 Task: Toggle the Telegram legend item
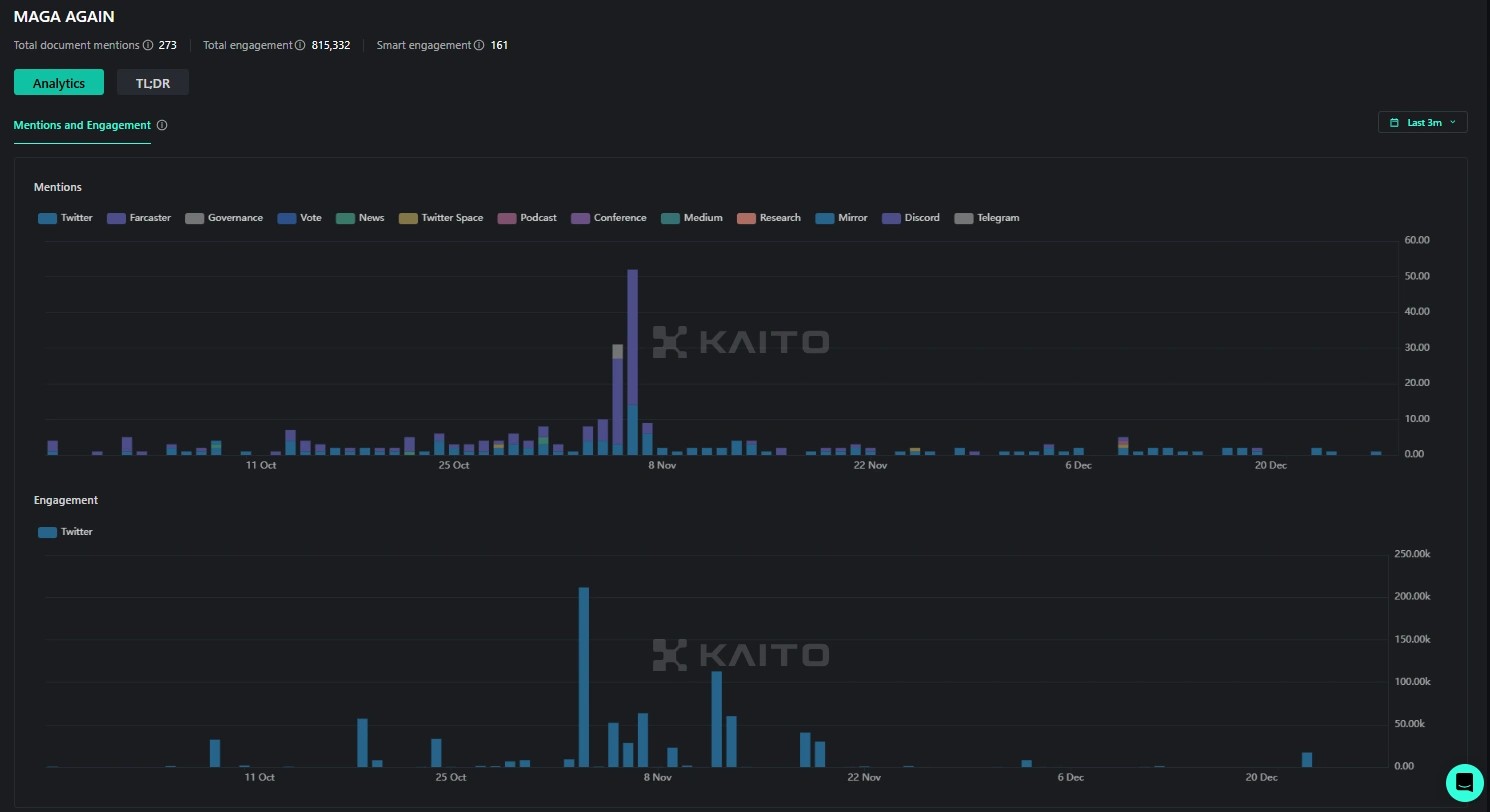987,218
